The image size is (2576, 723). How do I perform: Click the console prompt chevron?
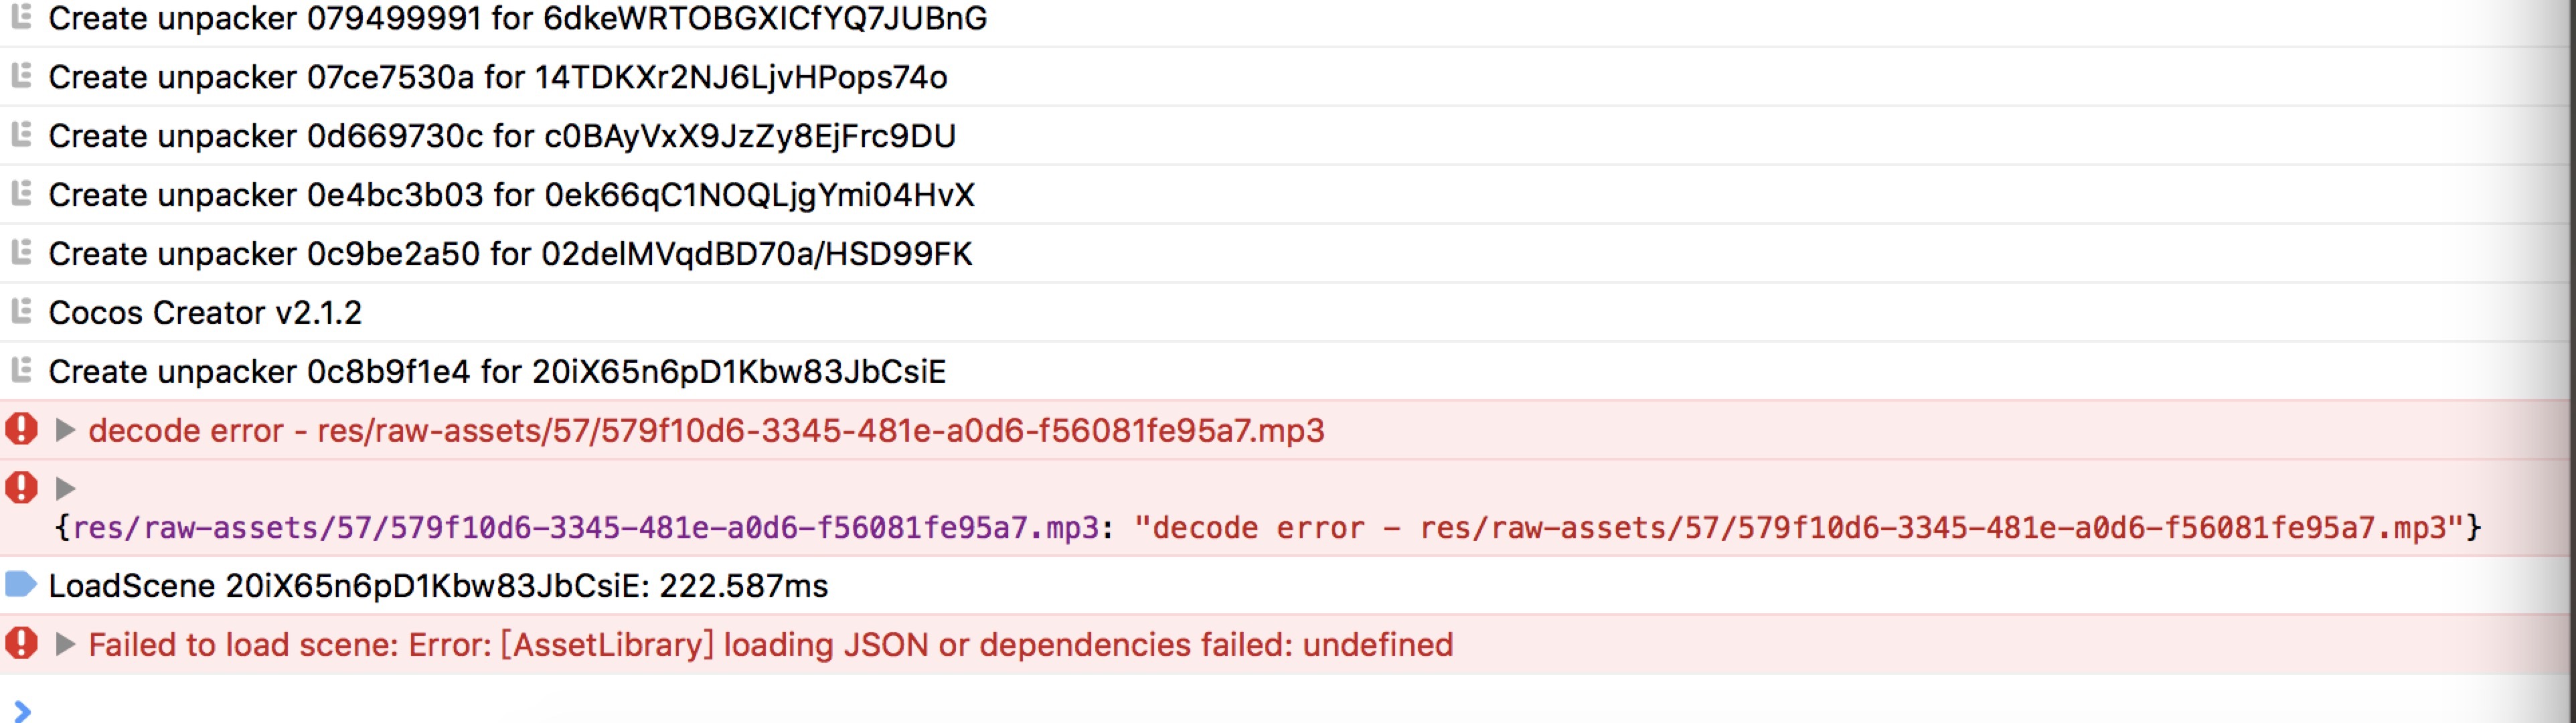tap(22, 710)
